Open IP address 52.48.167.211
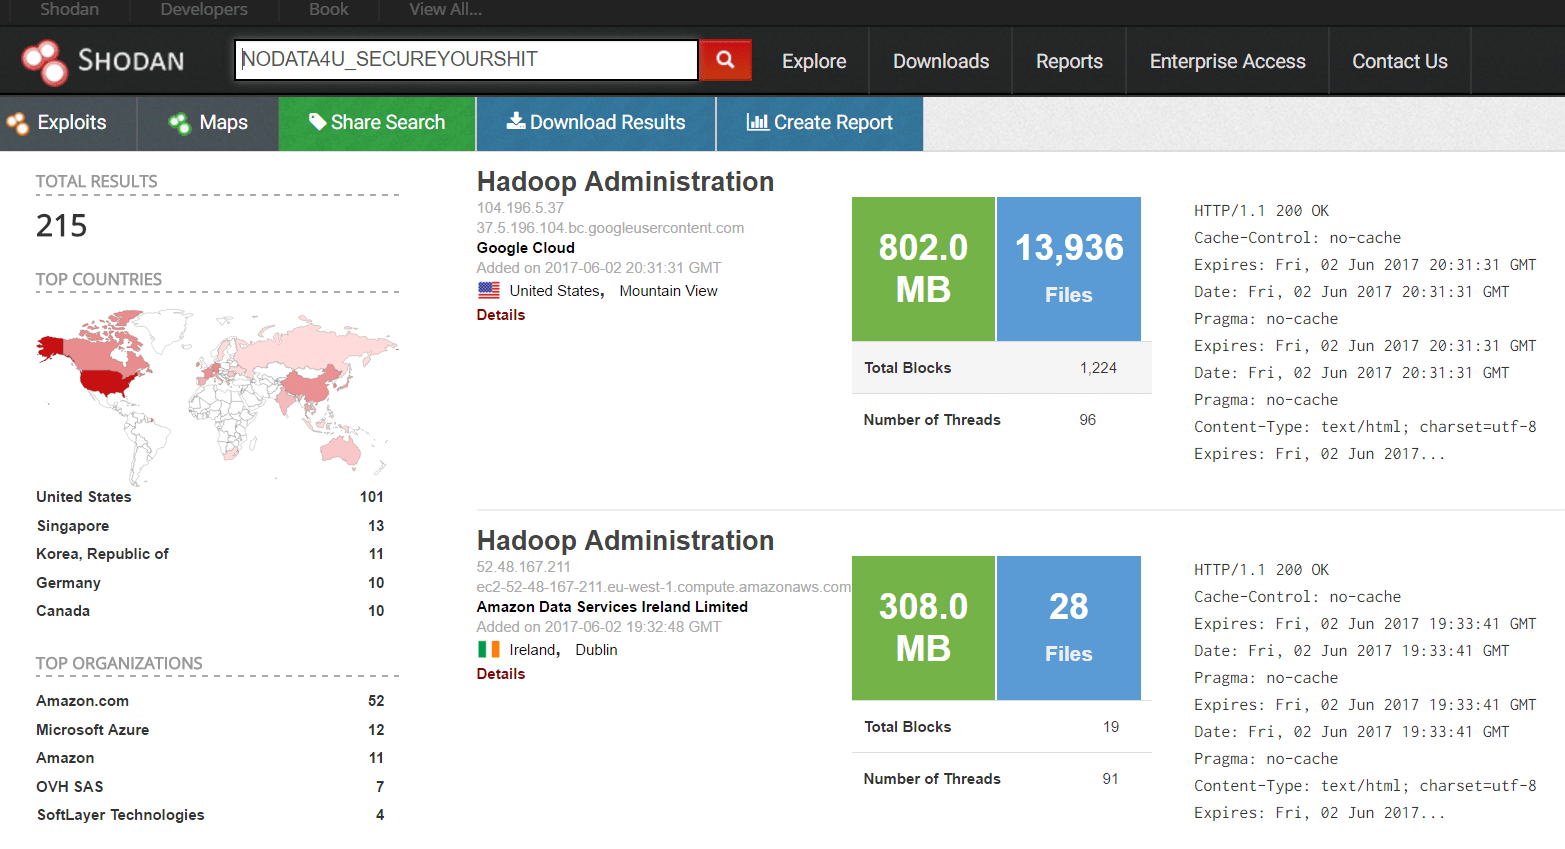Screen dimensions: 1565x849 524,567
